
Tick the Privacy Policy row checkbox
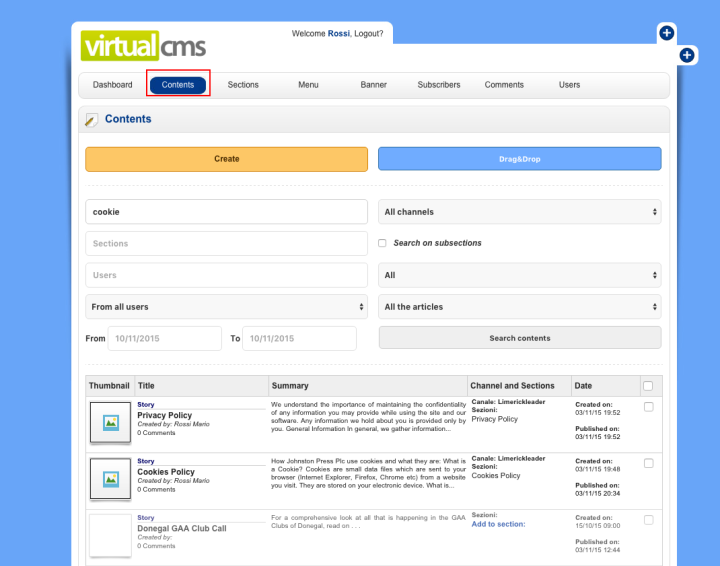tap(648, 407)
